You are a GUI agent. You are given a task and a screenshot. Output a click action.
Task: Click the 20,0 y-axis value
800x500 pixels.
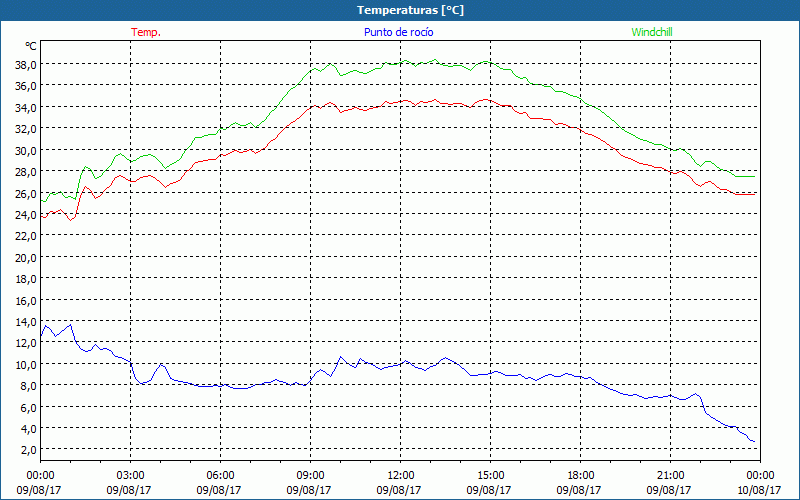tap(26, 258)
